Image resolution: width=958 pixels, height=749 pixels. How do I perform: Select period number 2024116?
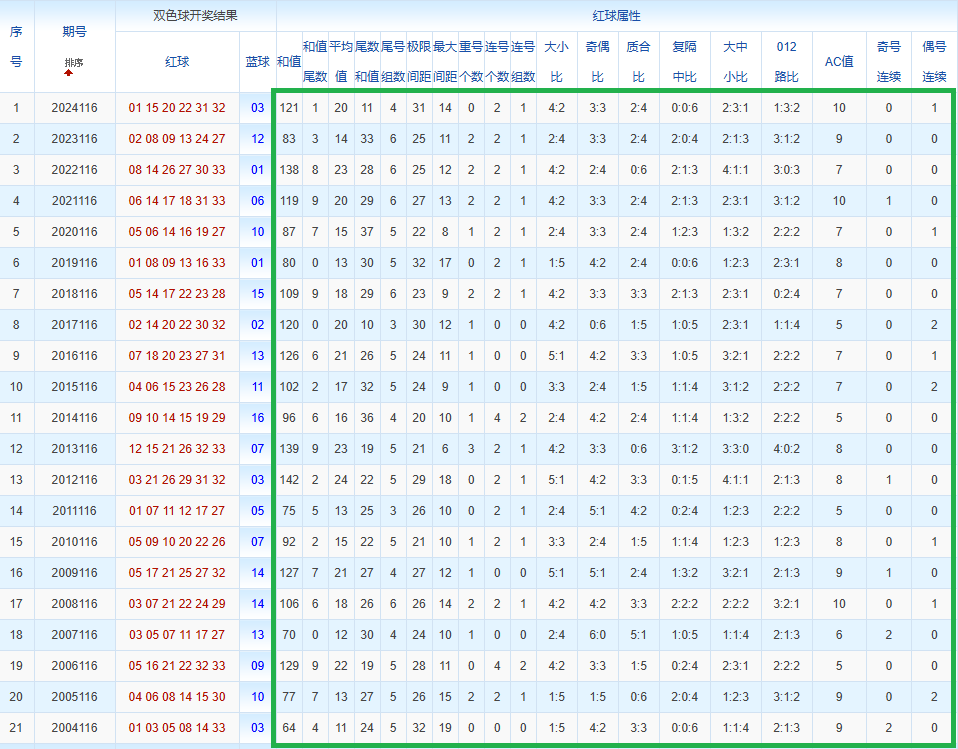pos(75,108)
